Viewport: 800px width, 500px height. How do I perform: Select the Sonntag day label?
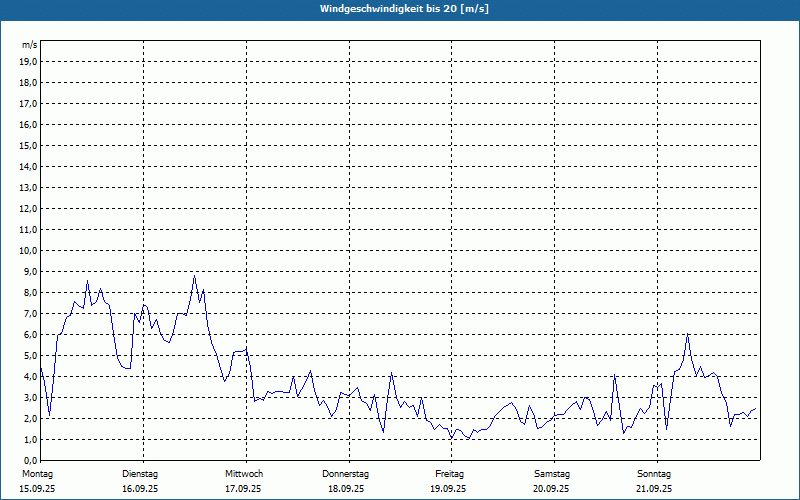click(x=654, y=473)
